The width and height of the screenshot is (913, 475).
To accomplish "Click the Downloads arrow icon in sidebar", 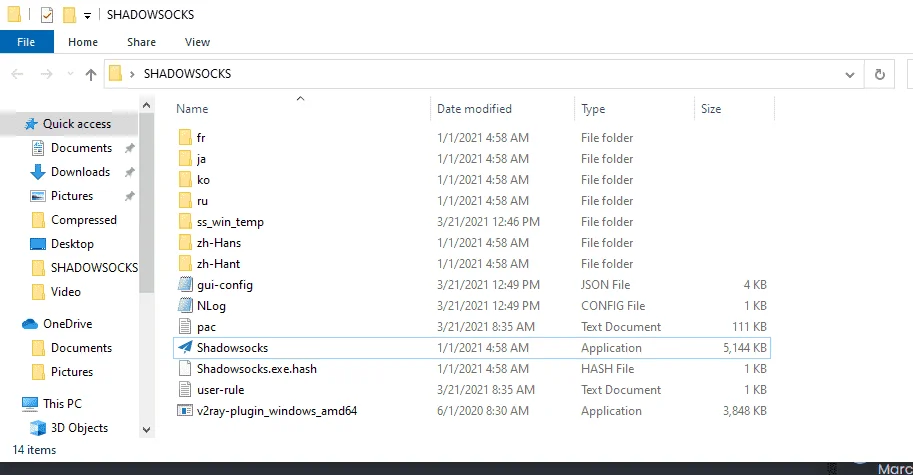I will [x=37, y=172].
